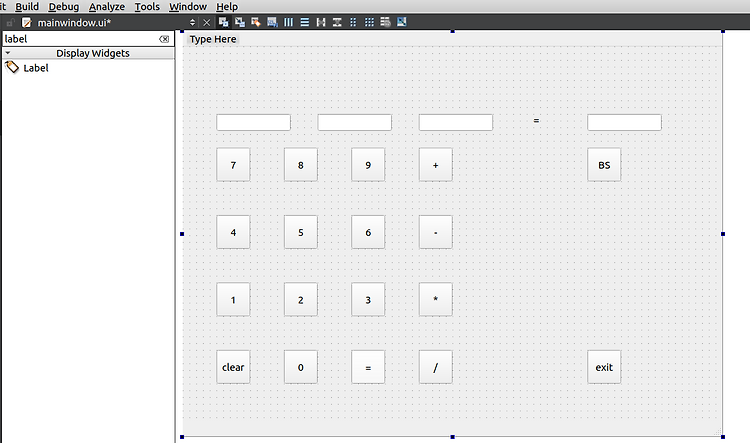This screenshot has height=443, width=750.
Task: Apply Lay Out Vertically
Action: pyautogui.click(x=305, y=22)
